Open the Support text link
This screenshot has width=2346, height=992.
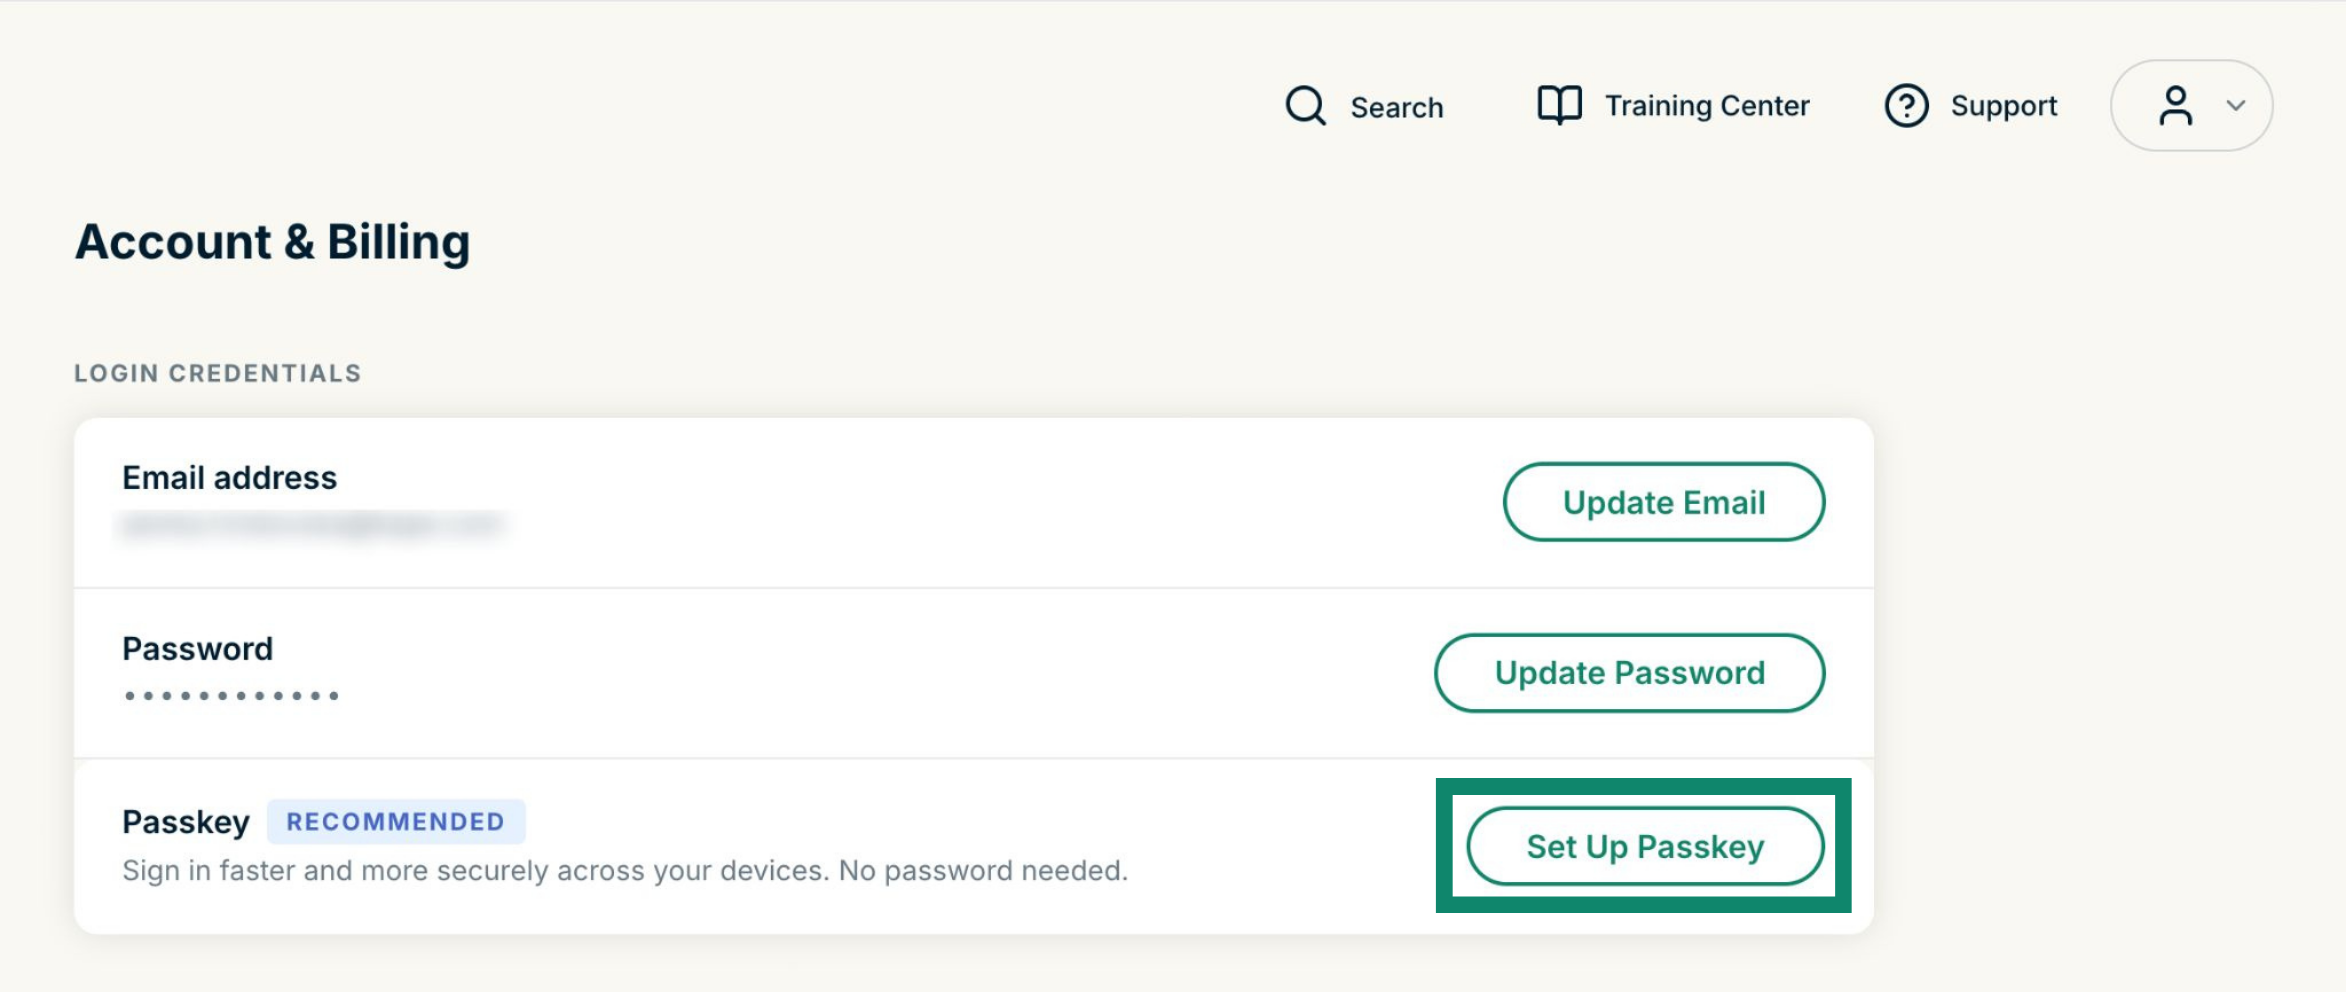(2003, 106)
